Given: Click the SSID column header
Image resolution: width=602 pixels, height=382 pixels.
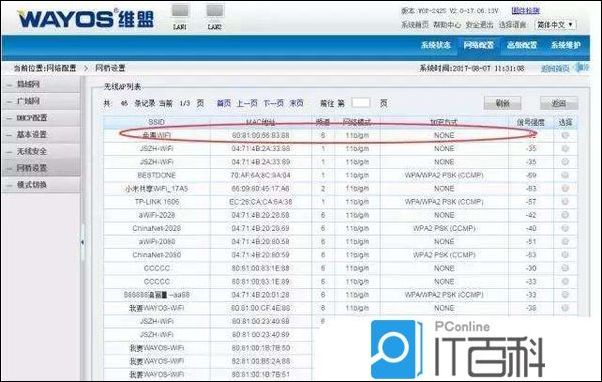Looking at the screenshot, I should click(x=156, y=122).
